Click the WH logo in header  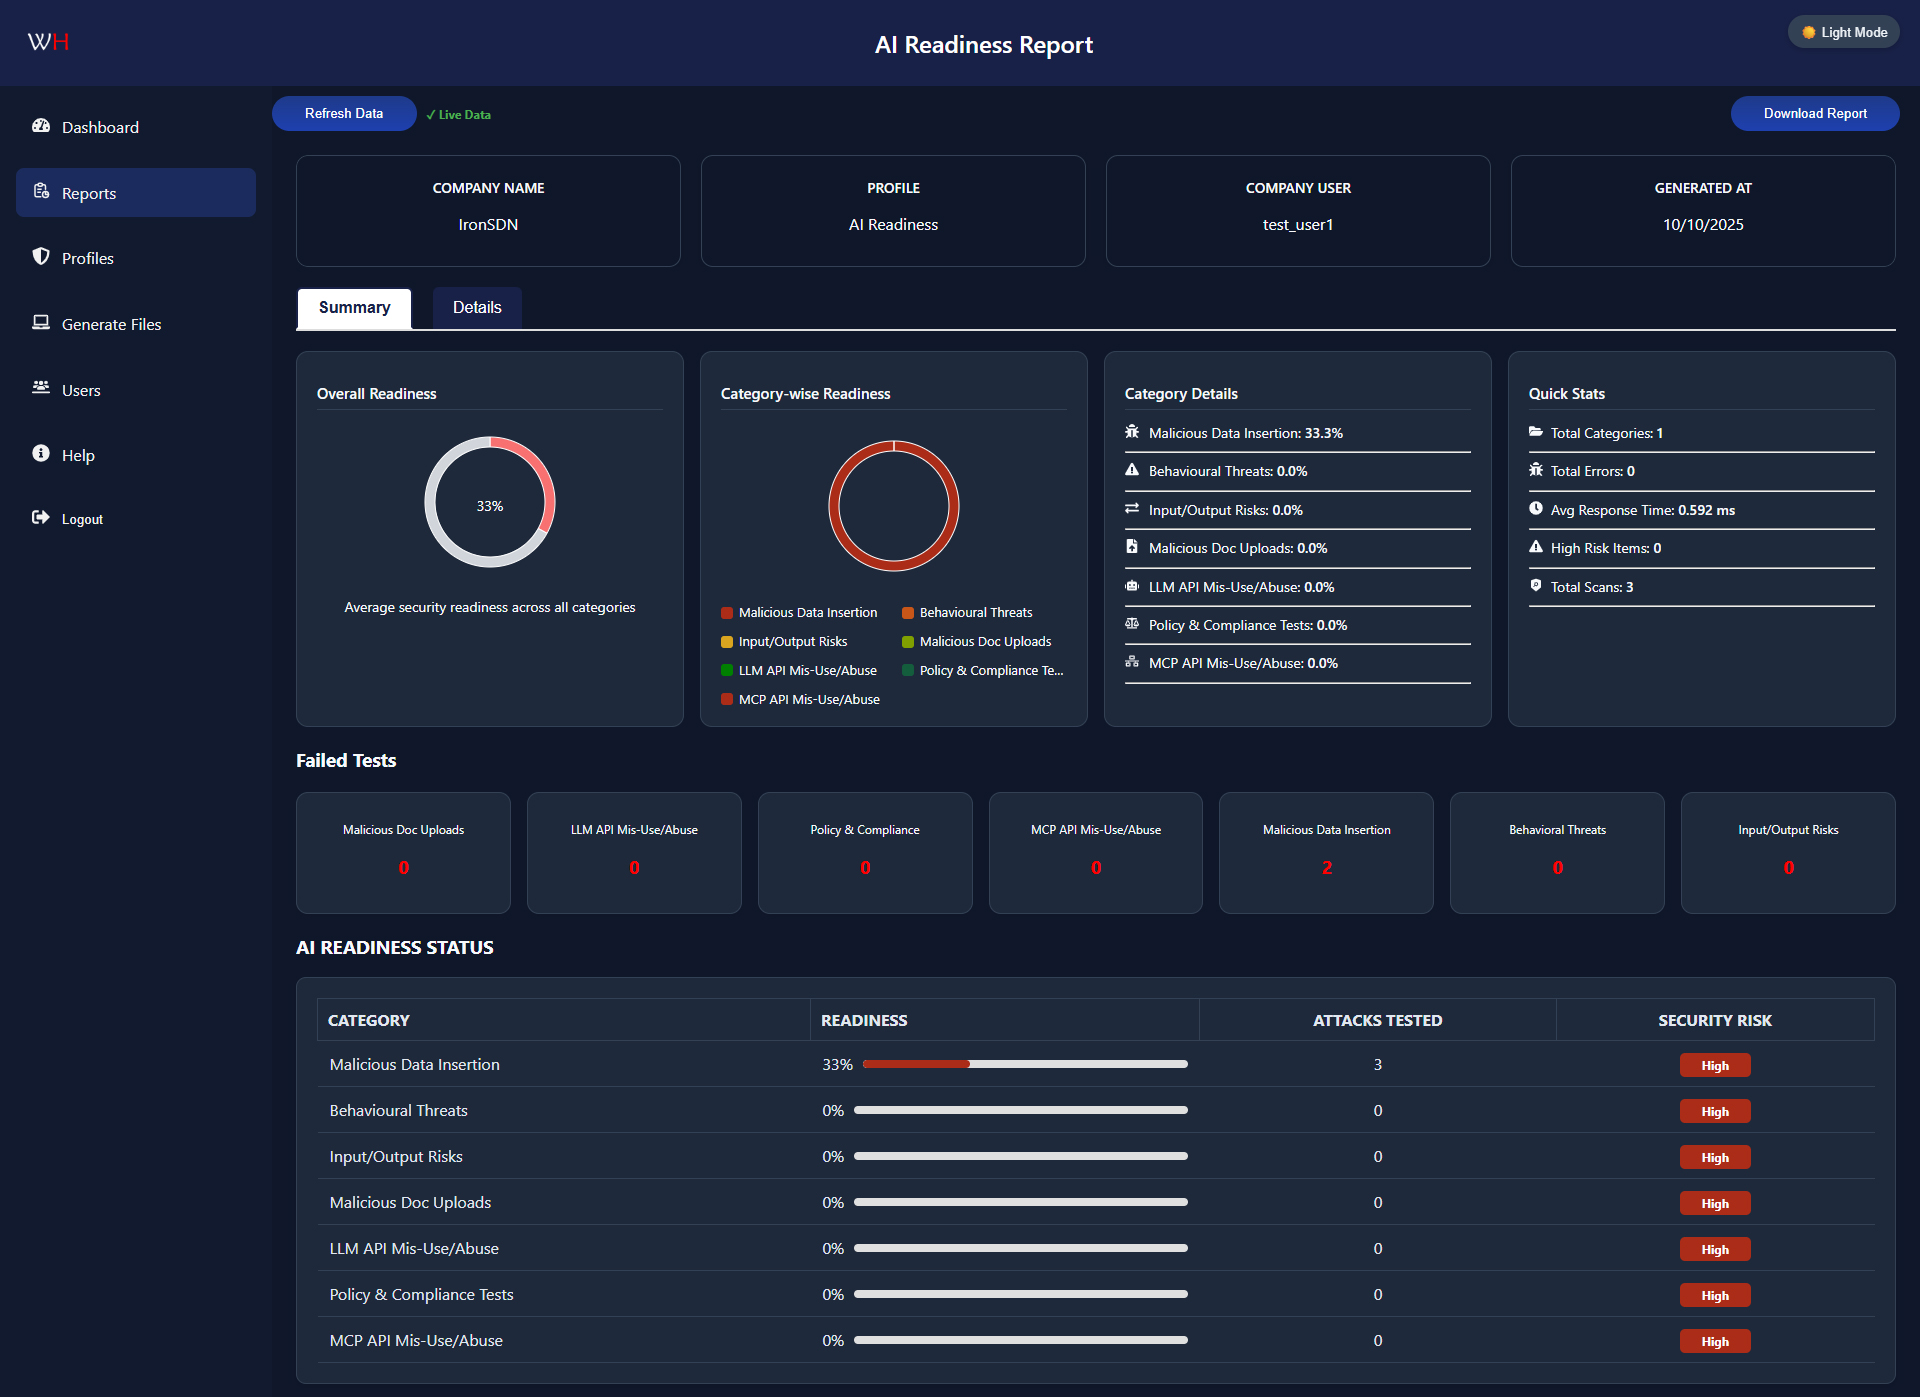pos(48,42)
